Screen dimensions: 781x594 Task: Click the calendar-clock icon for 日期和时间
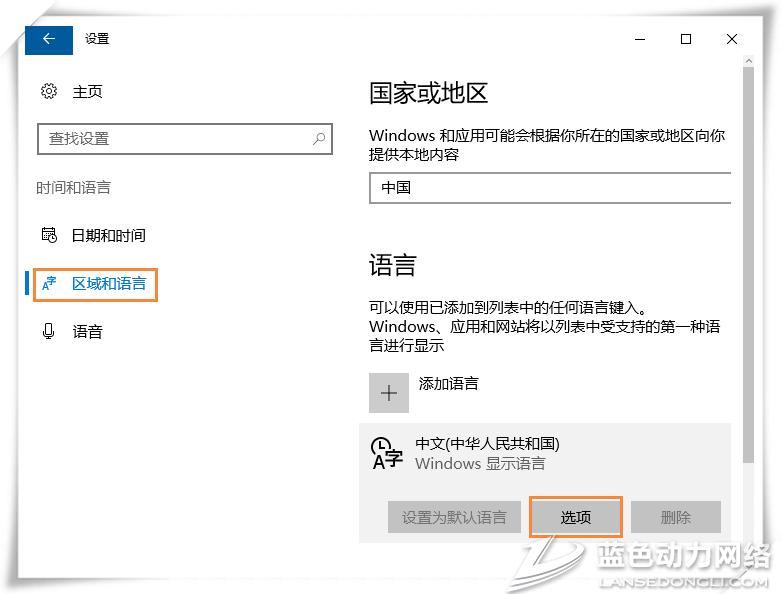[x=49, y=235]
